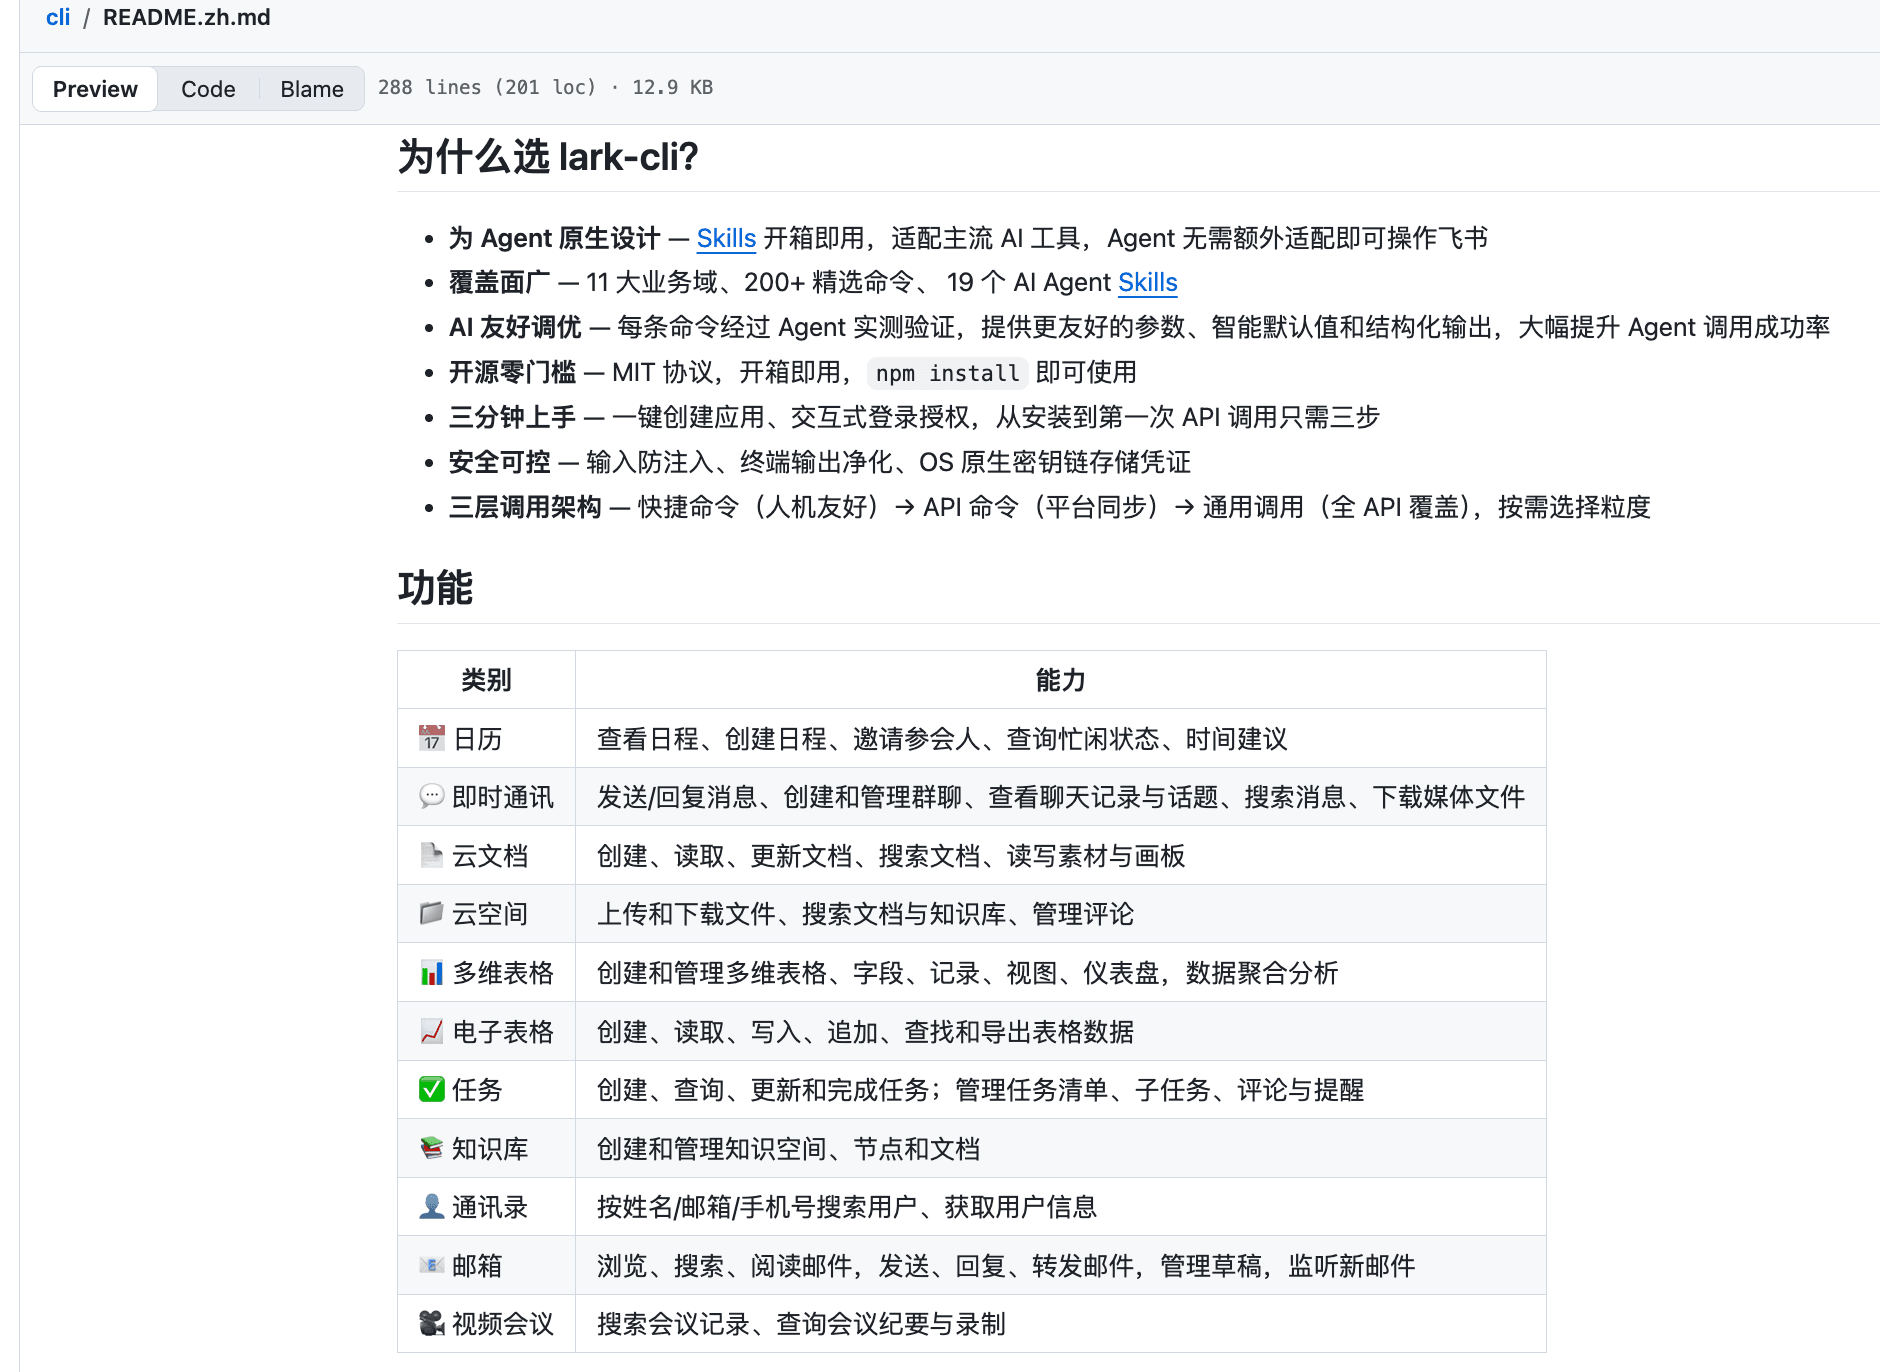The image size is (1880, 1372).
Task: Click the 按姓名/邮箱/手机号搜索用户 cell
Action: pyautogui.click(x=1061, y=1207)
